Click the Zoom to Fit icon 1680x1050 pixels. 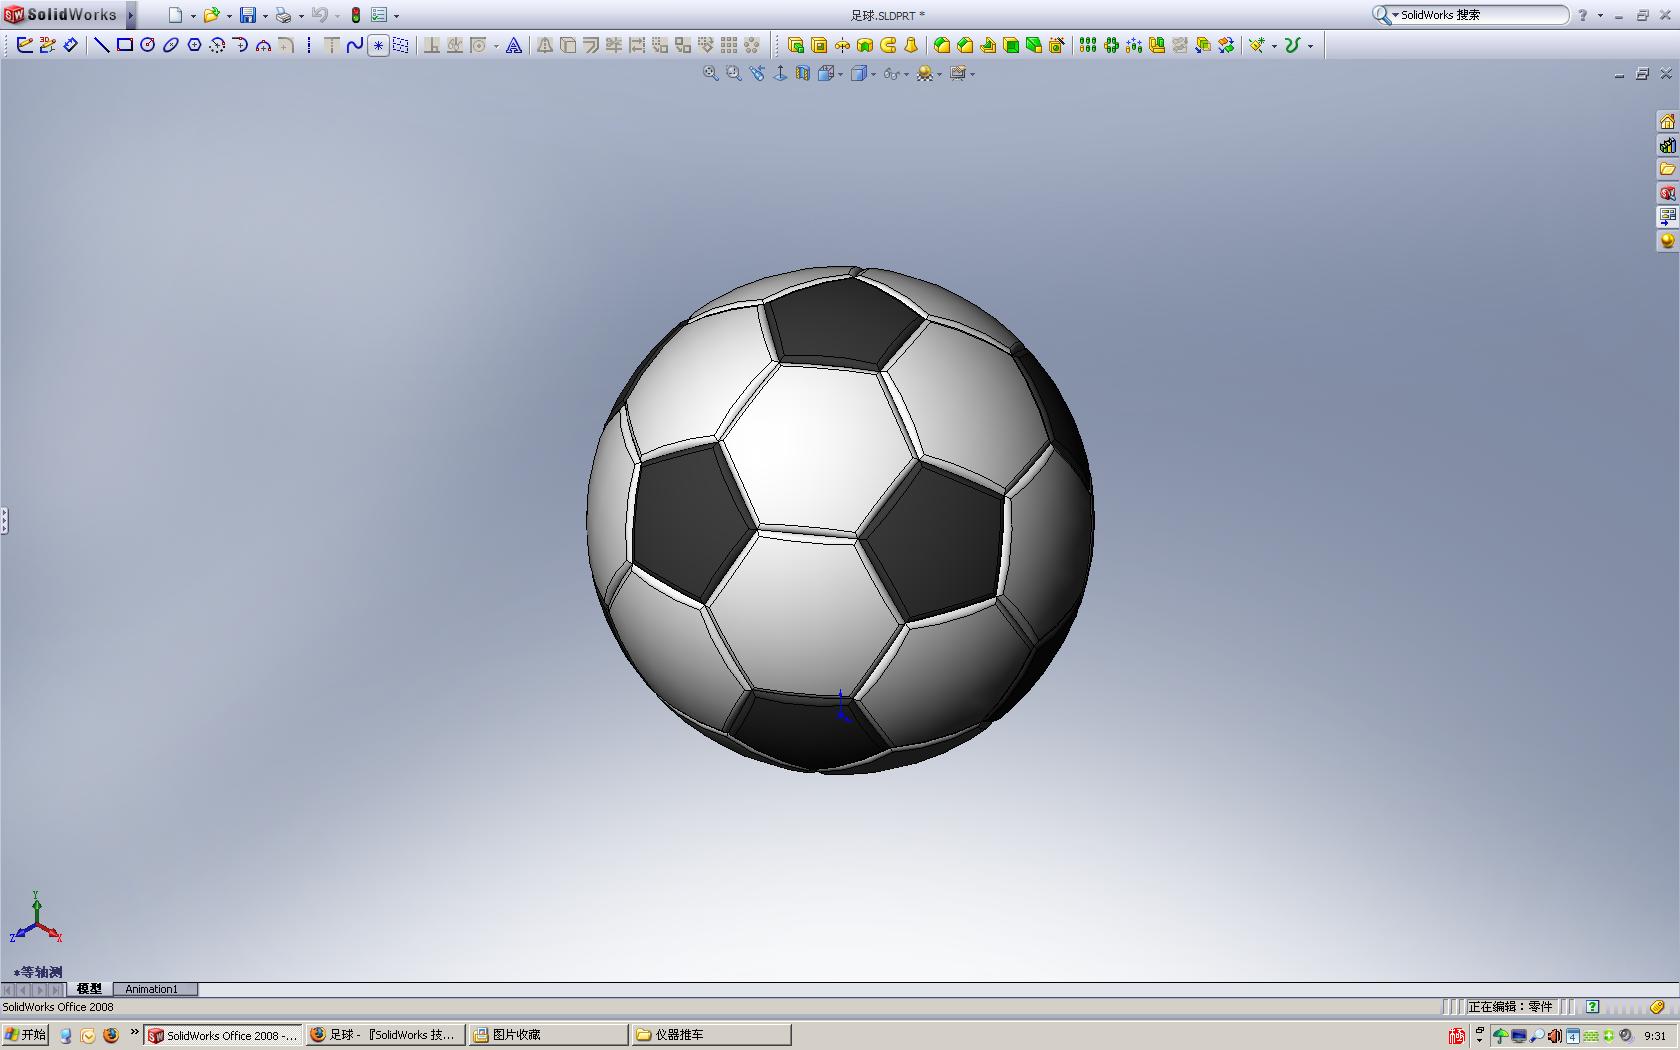[710, 73]
